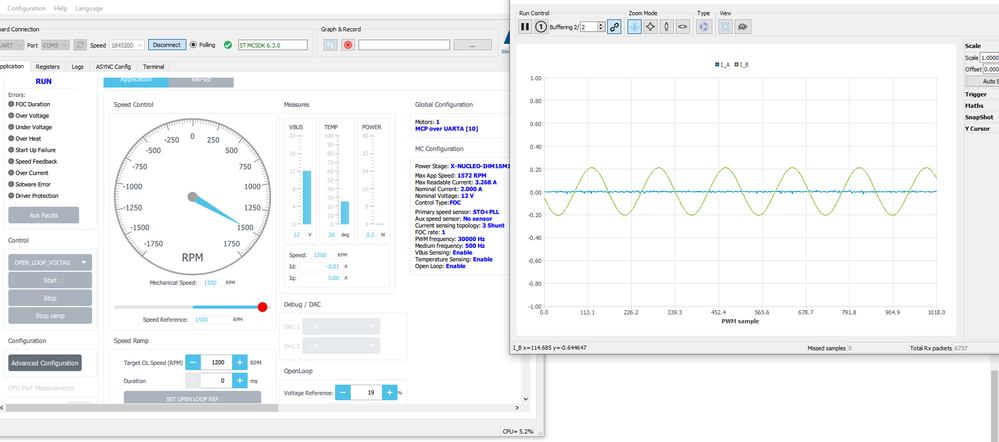Screen dimensions: 999x442
Task: Click the Ack Faults button
Action: tap(43, 215)
